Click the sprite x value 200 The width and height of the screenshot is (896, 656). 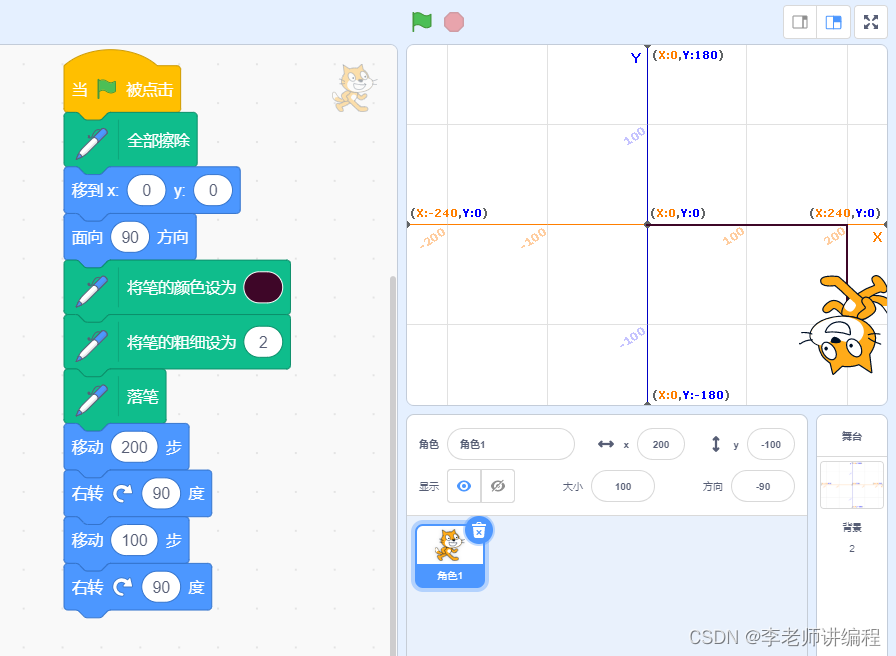pyautogui.click(x=661, y=444)
